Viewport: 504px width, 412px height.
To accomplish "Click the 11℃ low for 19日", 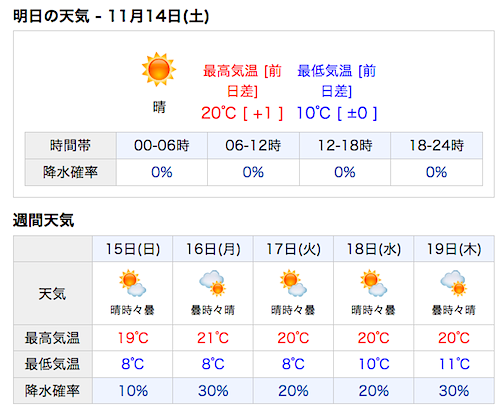I will (454, 364).
